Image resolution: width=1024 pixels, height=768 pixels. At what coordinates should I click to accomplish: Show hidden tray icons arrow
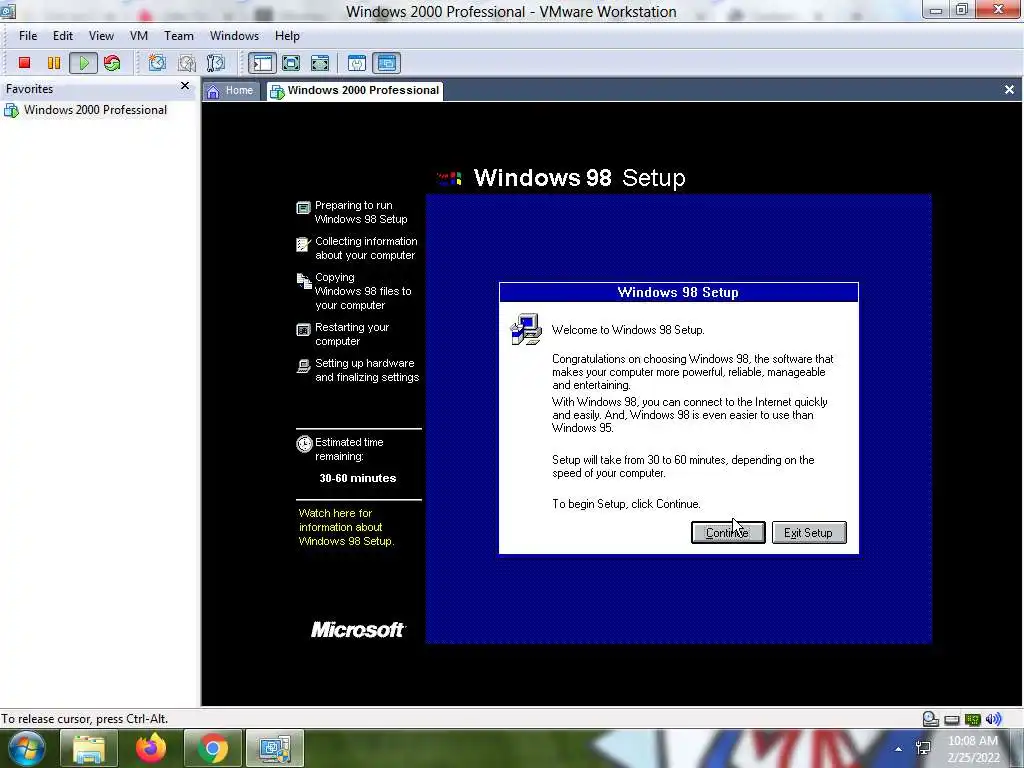pos(899,749)
